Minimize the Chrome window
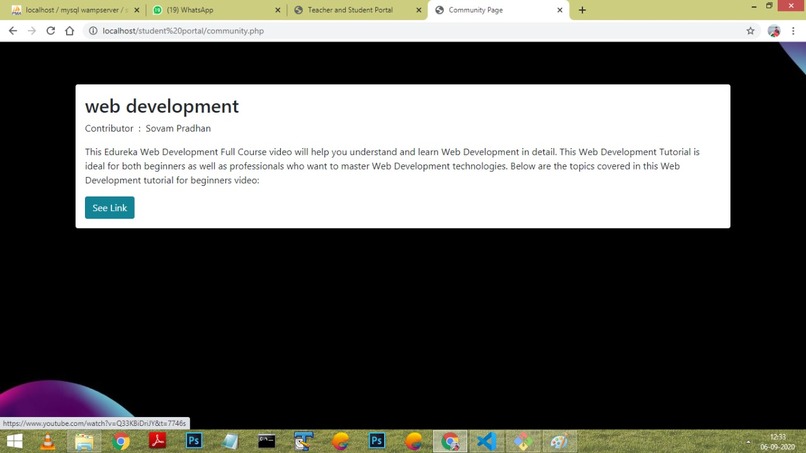The width and height of the screenshot is (806, 453). pos(754,6)
